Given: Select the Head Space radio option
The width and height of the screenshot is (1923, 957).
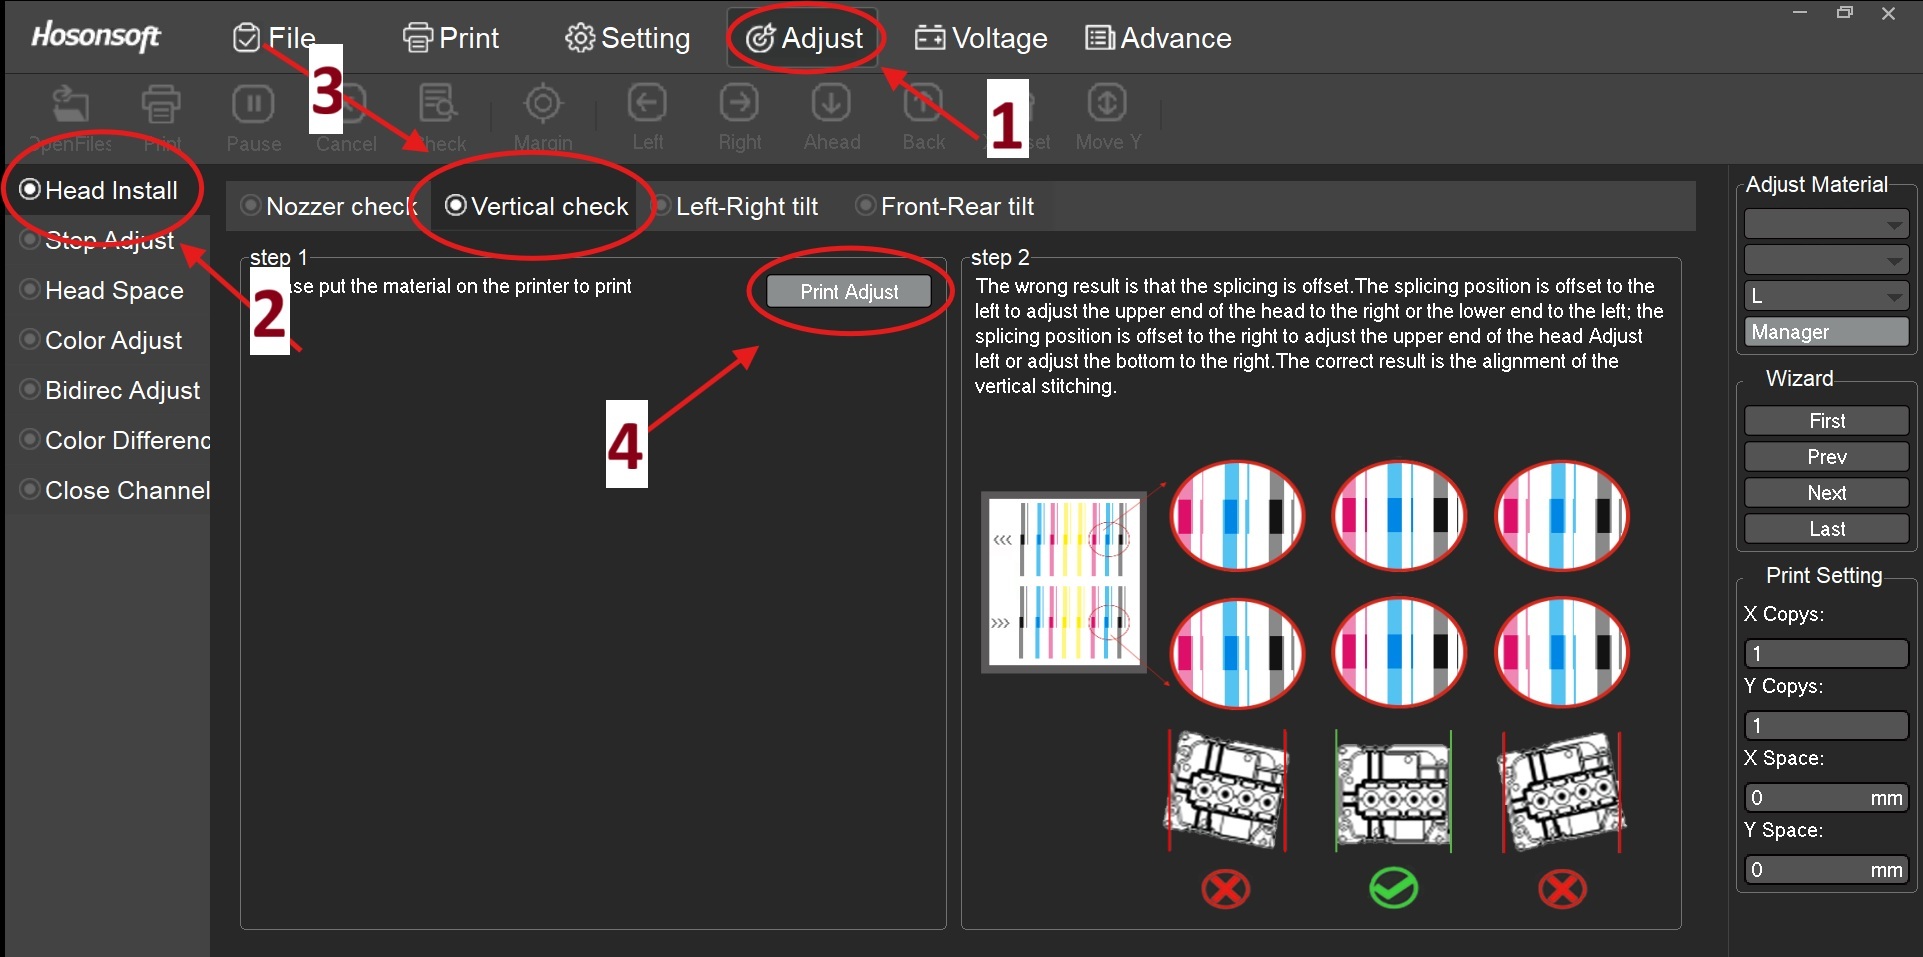Looking at the screenshot, I should tap(31, 290).
